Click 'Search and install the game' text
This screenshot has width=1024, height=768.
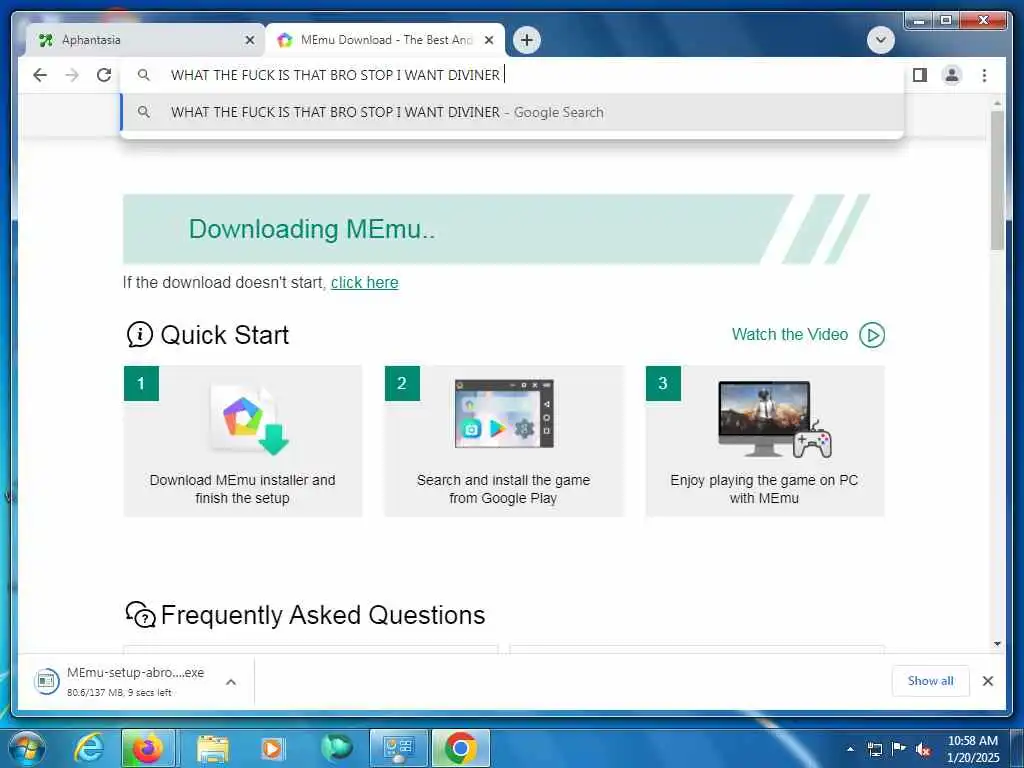[x=503, y=481]
